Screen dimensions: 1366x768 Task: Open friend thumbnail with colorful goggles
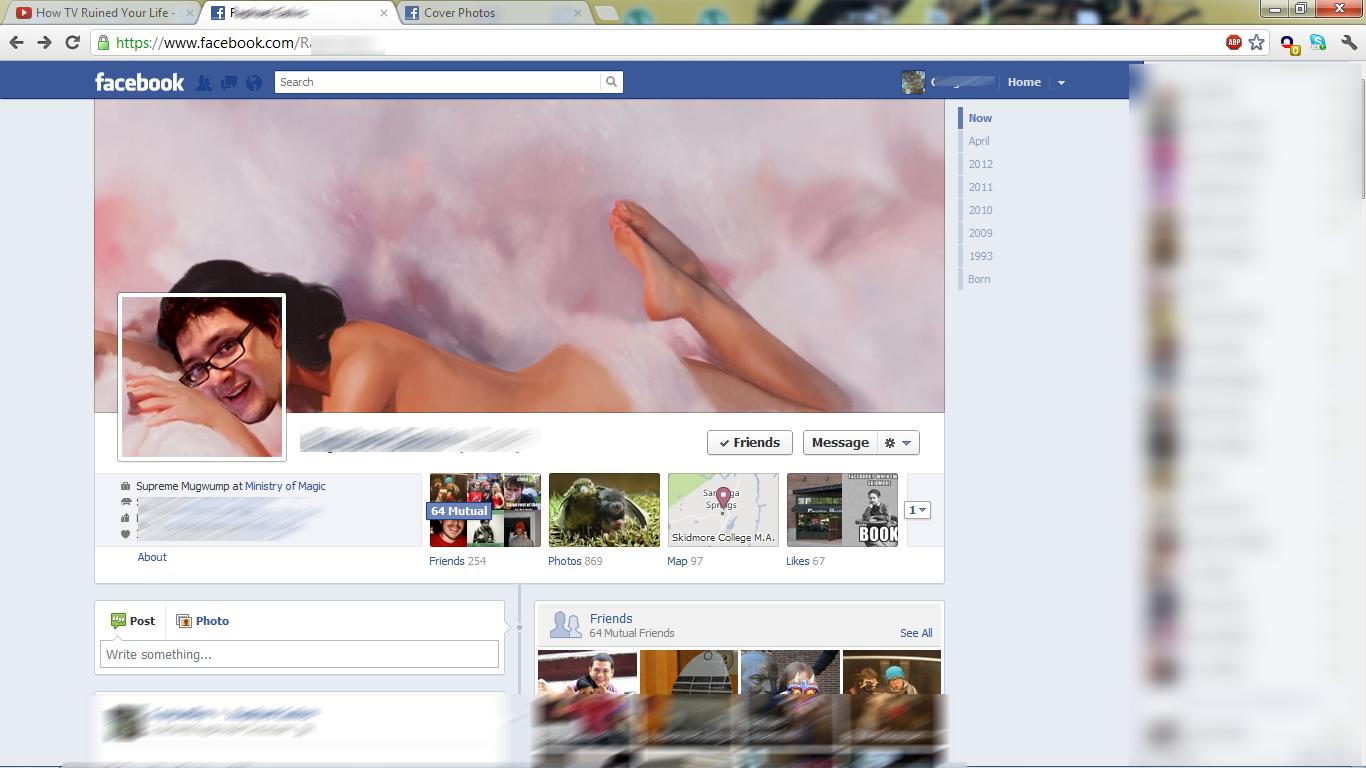pyautogui.click(x=790, y=672)
